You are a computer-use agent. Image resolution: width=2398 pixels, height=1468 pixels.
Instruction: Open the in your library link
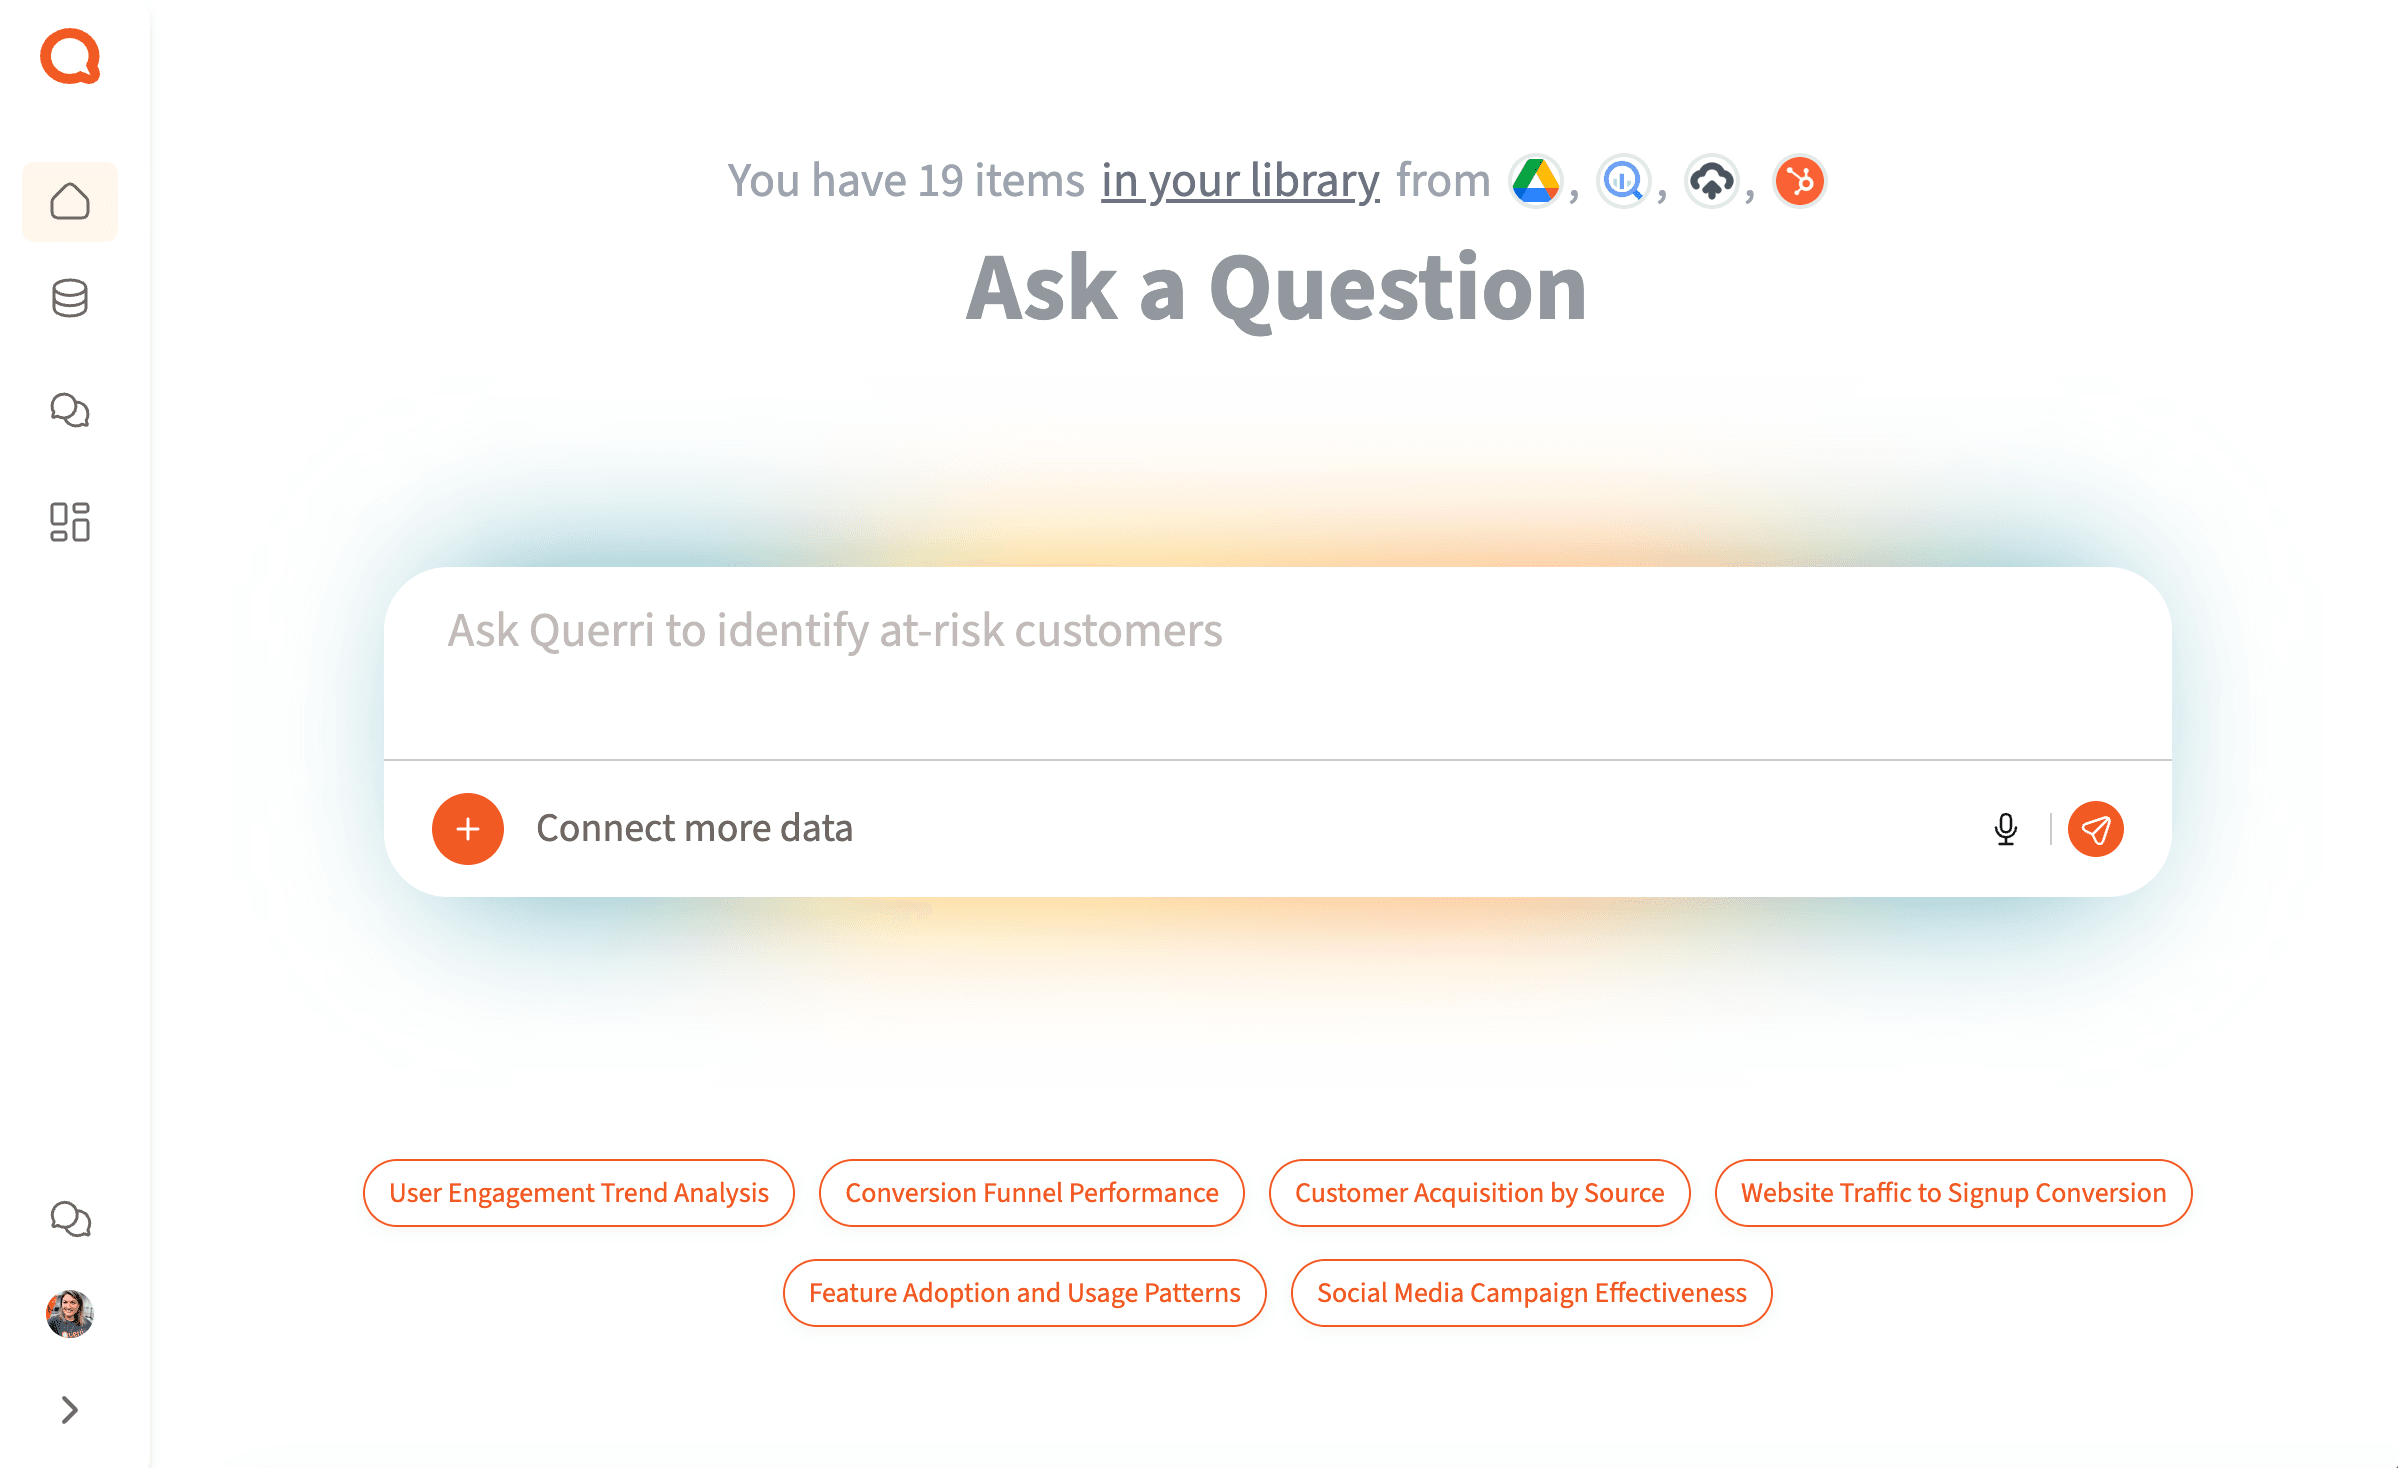tap(1240, 180)
